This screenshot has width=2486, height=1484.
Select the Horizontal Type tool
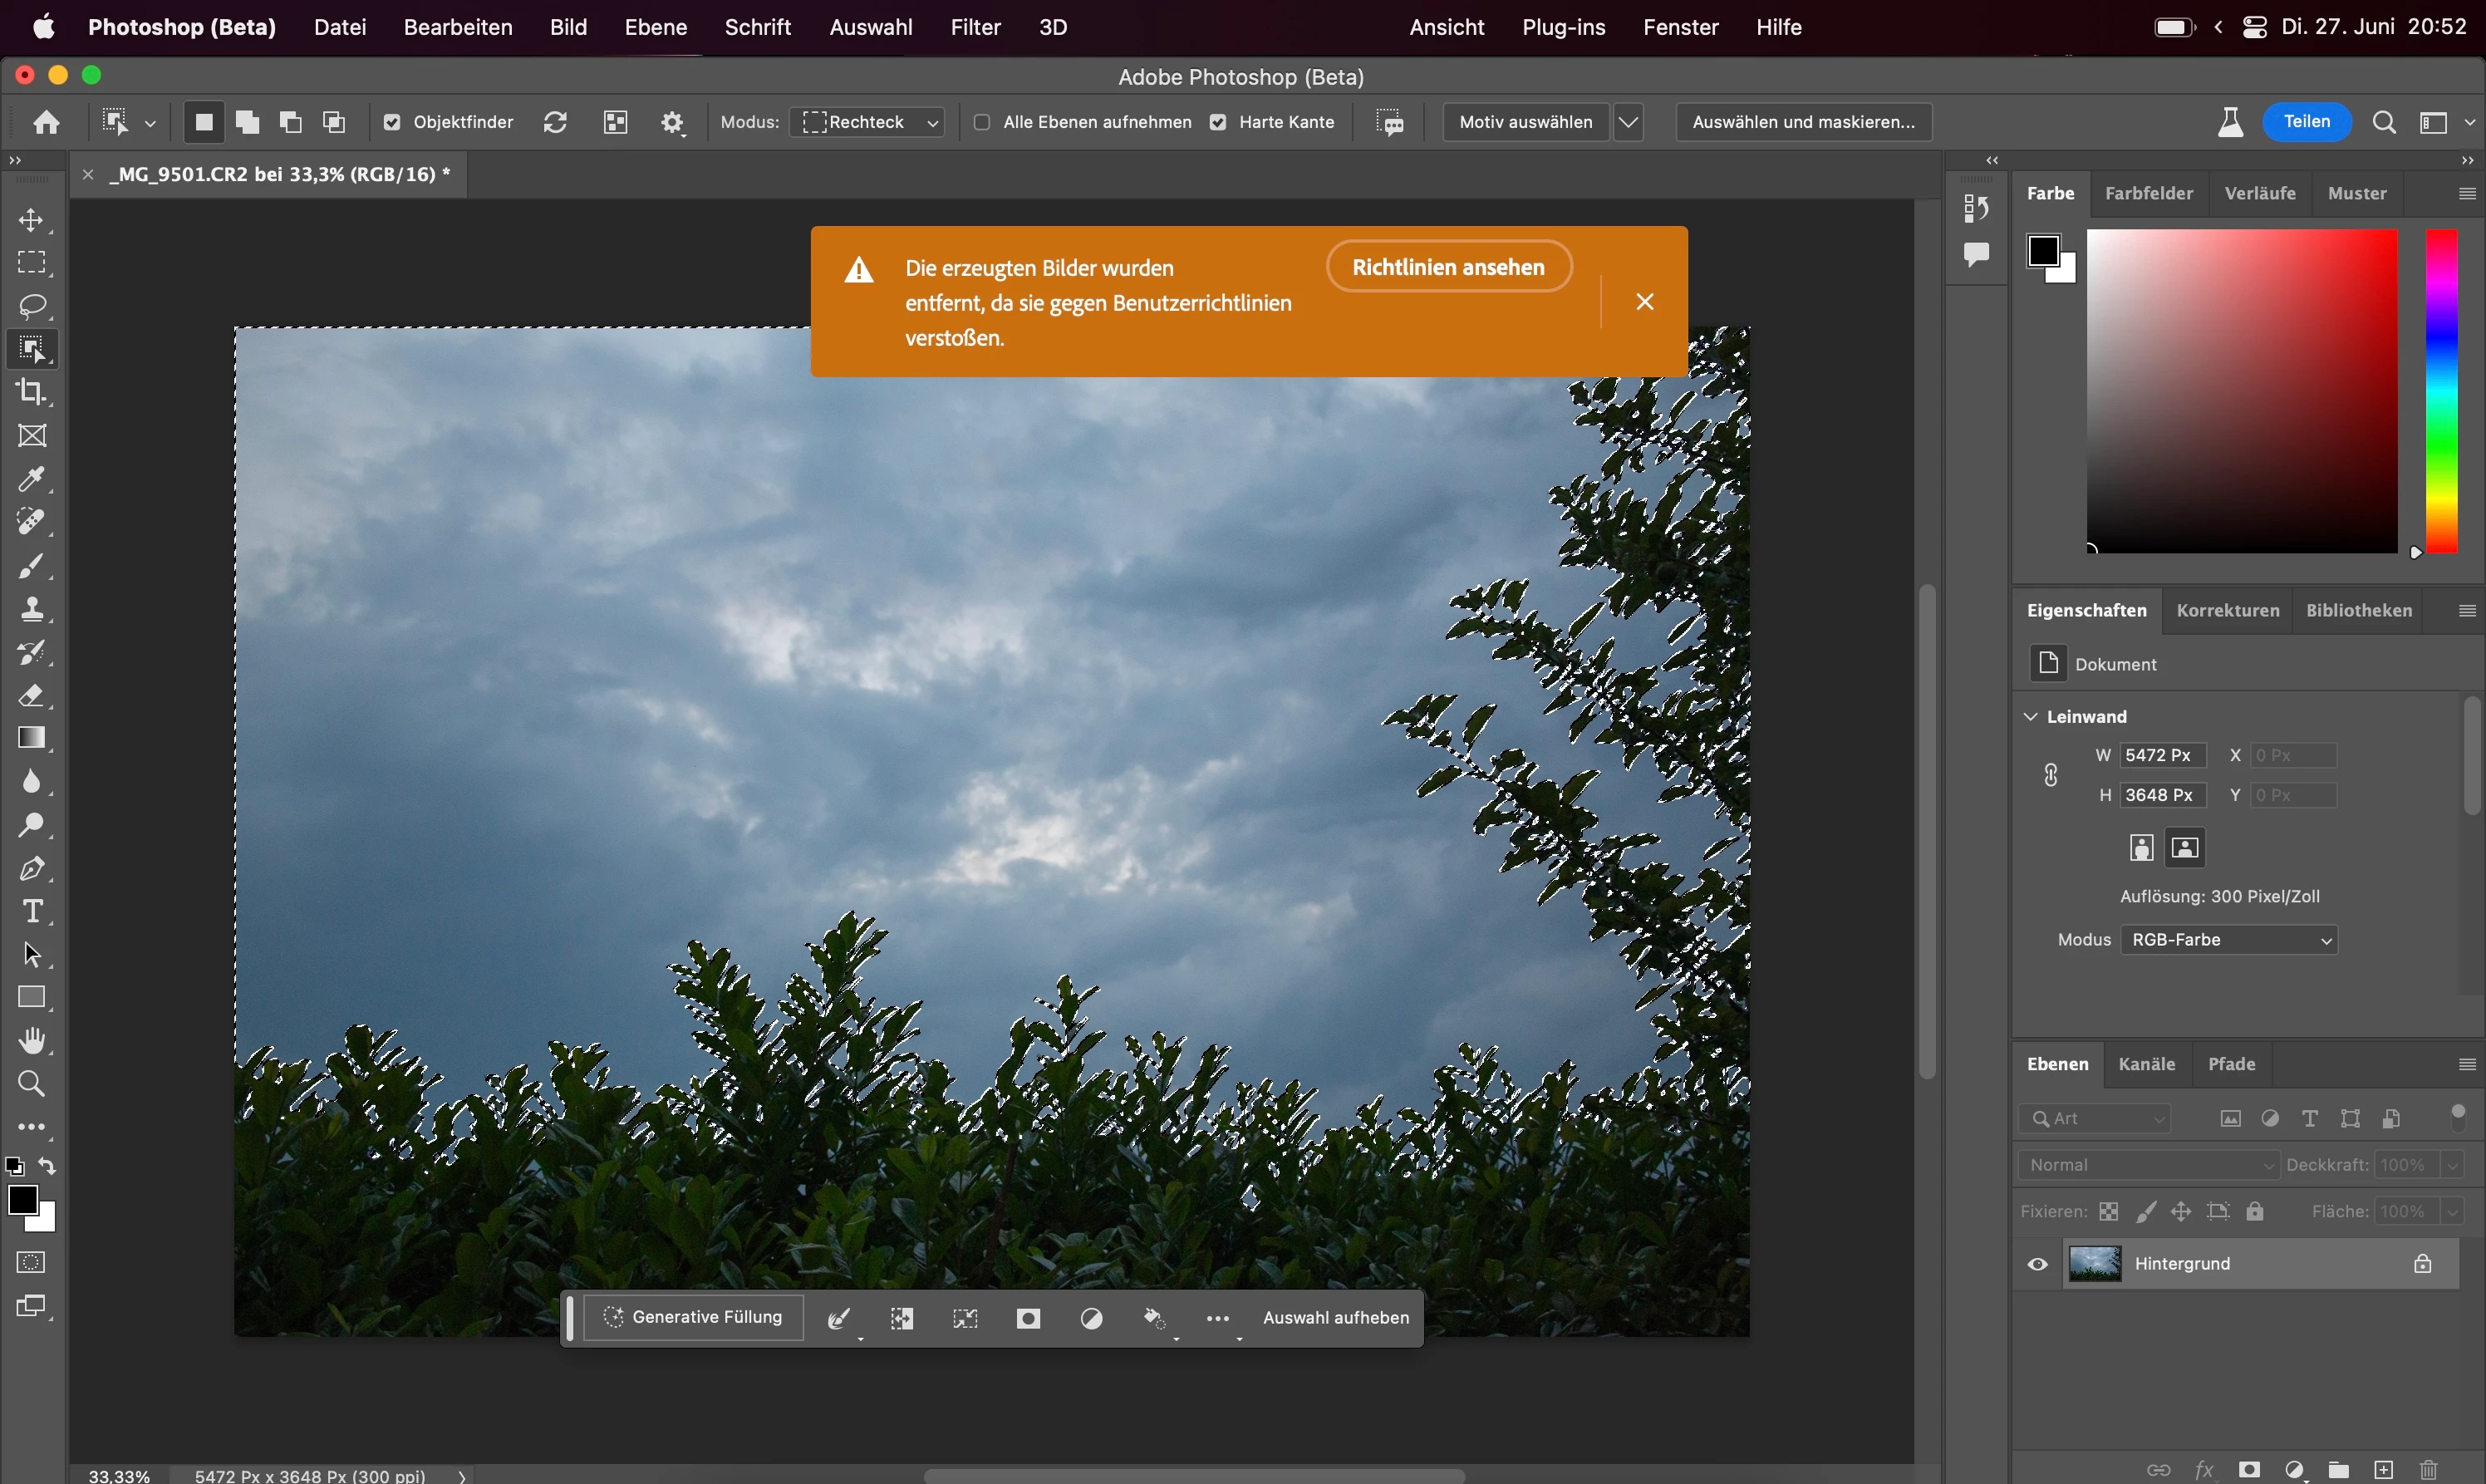[x=32, y=912]
